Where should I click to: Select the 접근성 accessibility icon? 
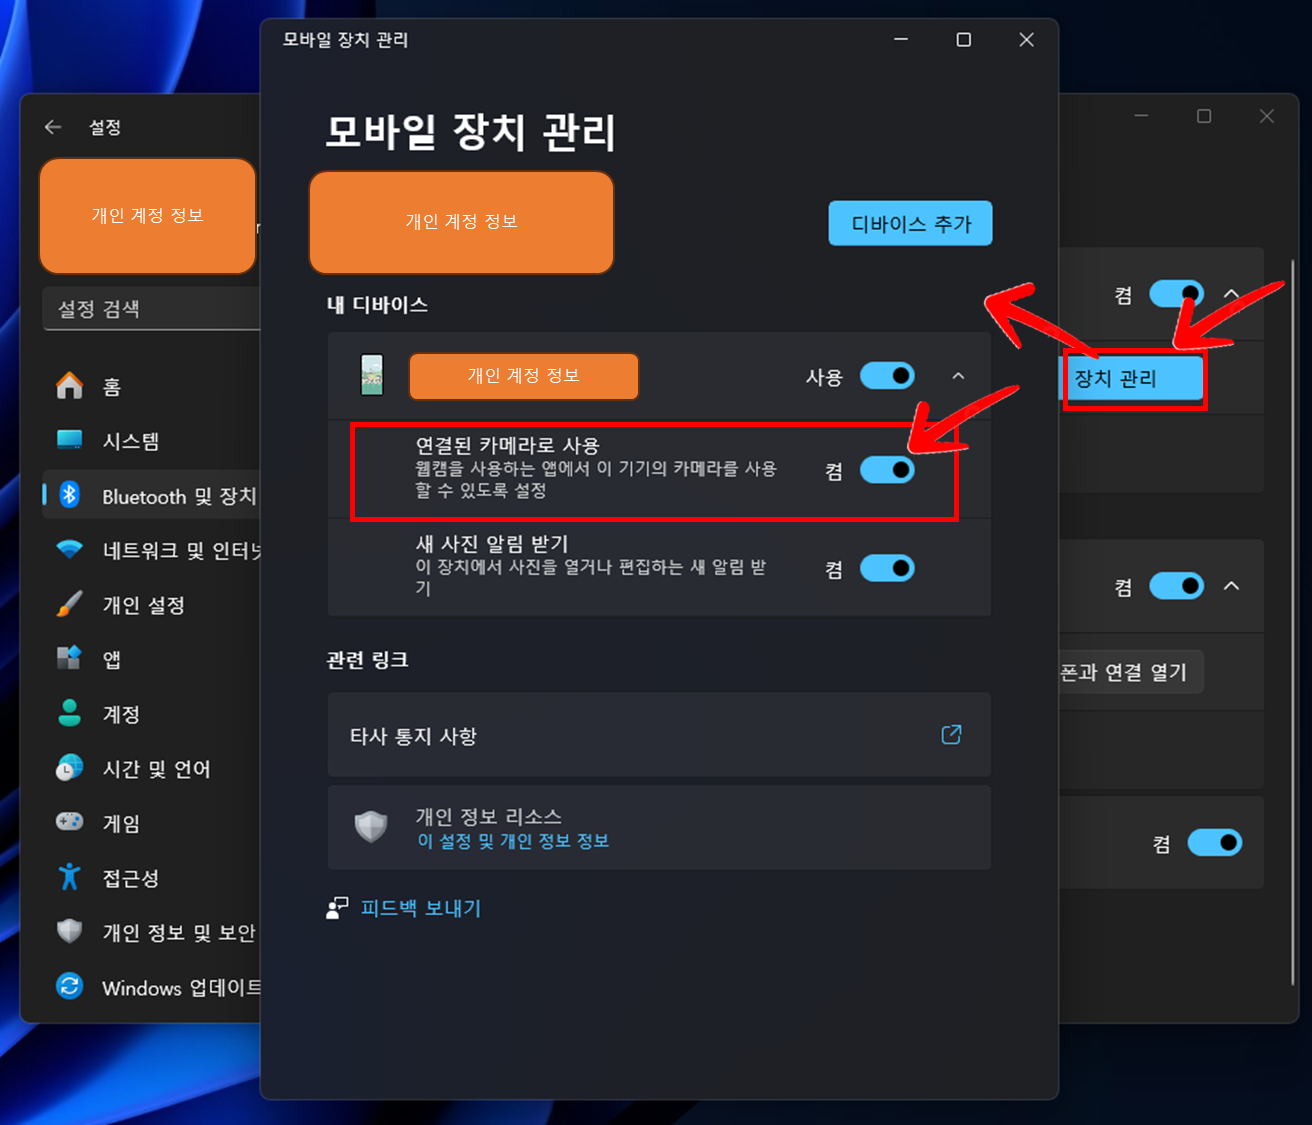[69, 877]
